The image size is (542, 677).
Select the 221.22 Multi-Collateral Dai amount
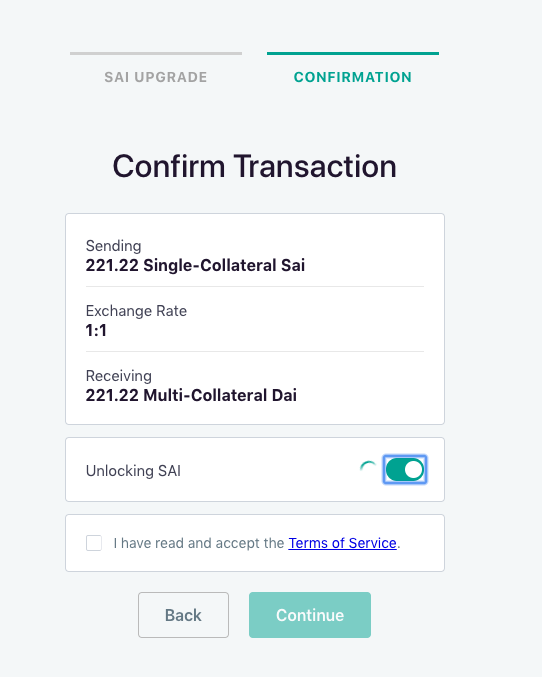[191, 395]
